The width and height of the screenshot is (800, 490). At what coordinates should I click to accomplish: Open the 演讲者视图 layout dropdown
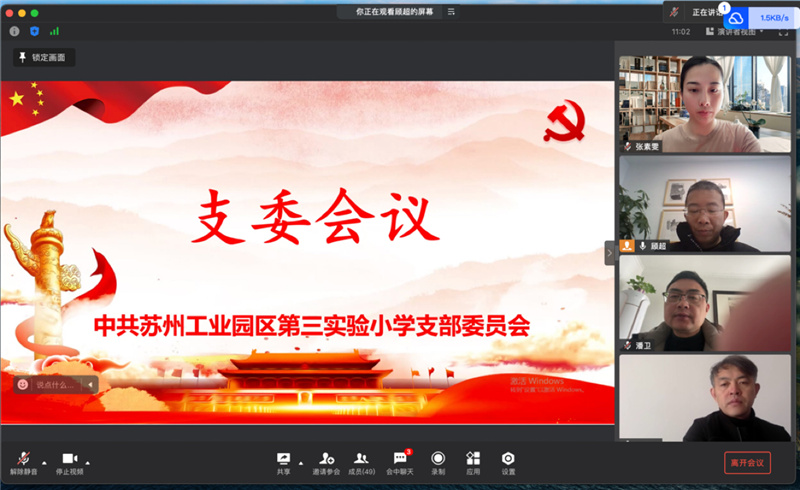(x=735, y=32)
